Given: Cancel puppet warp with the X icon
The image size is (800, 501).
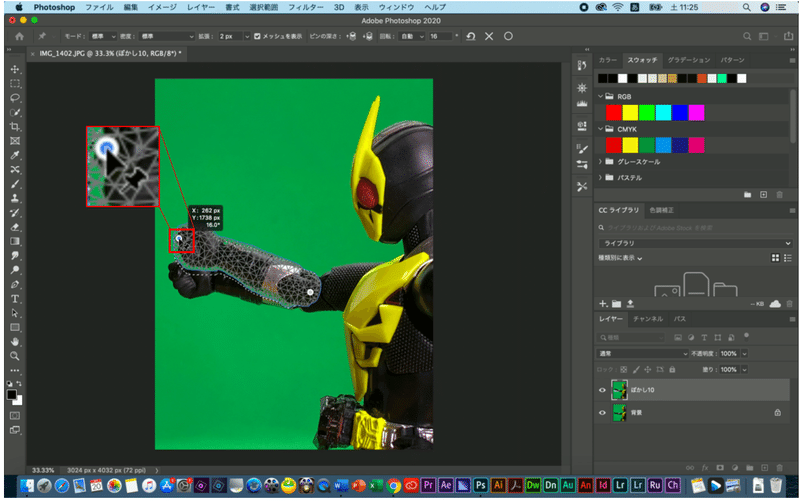Looking at the screenshot, I should (x=489, y=36).
